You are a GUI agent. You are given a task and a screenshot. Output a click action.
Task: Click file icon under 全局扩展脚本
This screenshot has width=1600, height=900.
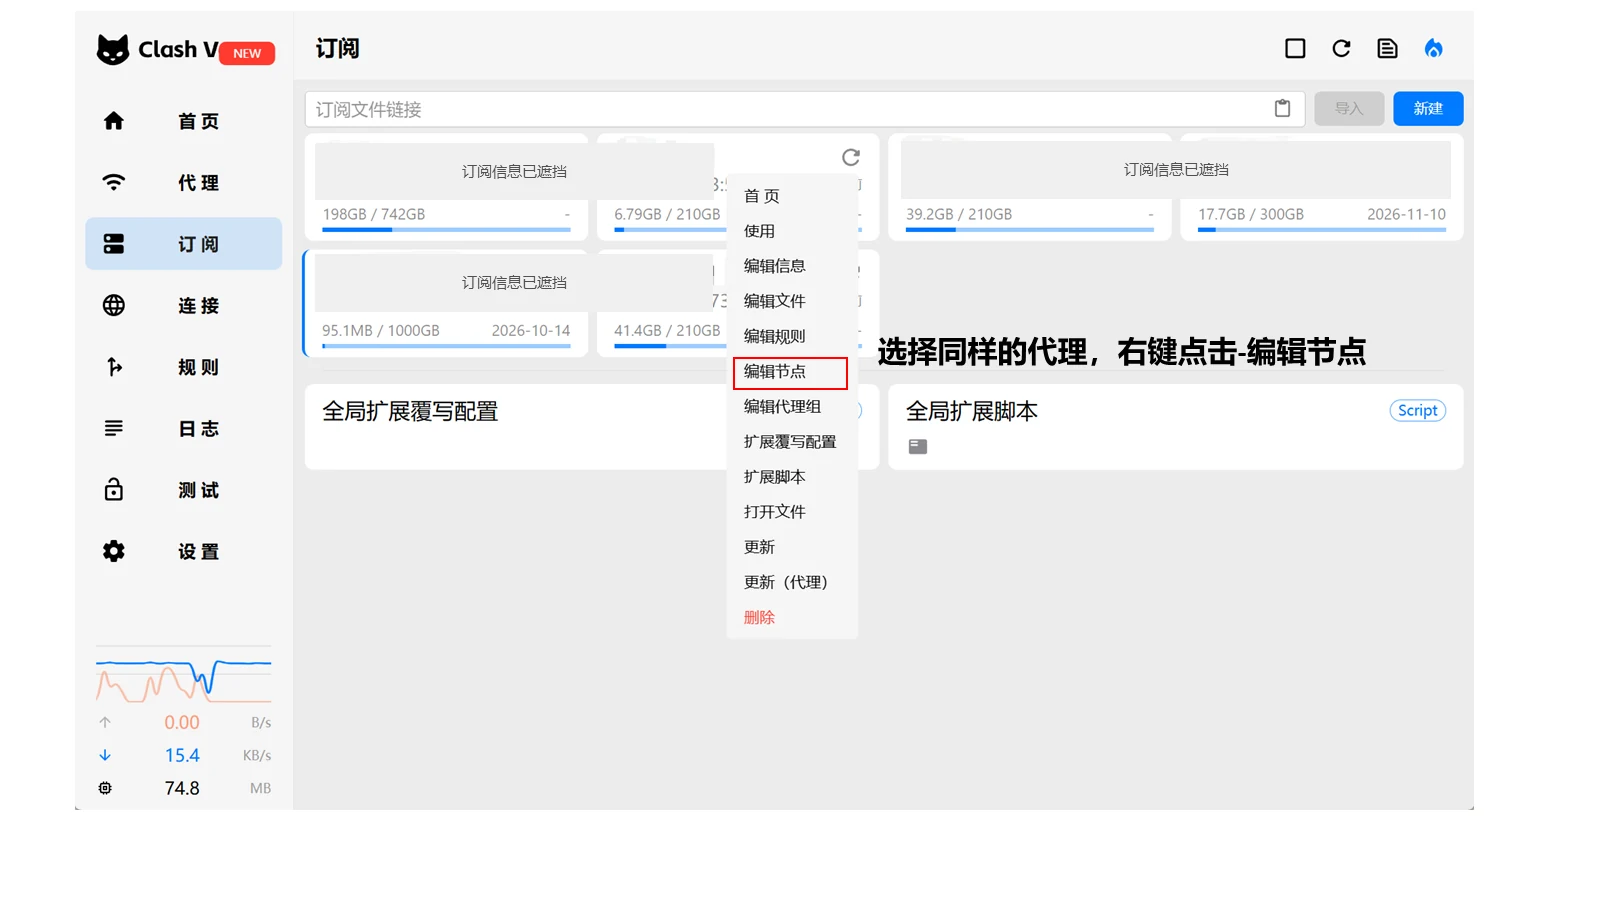[x=917, y=447]
